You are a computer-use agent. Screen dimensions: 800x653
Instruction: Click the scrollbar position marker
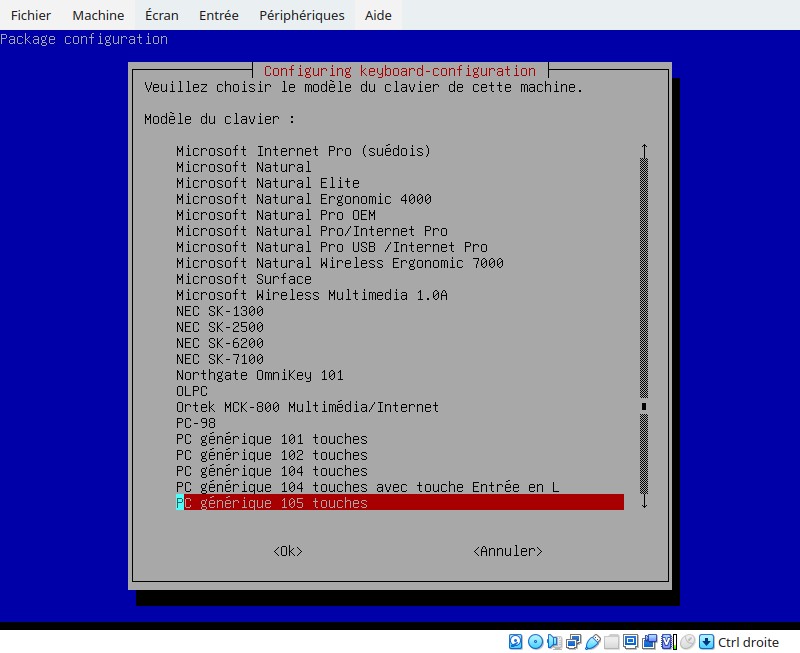click(644, 406)
